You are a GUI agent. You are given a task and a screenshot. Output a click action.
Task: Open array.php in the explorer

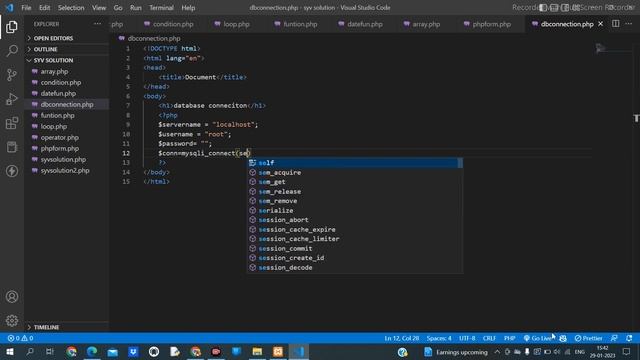coord(67,71)
